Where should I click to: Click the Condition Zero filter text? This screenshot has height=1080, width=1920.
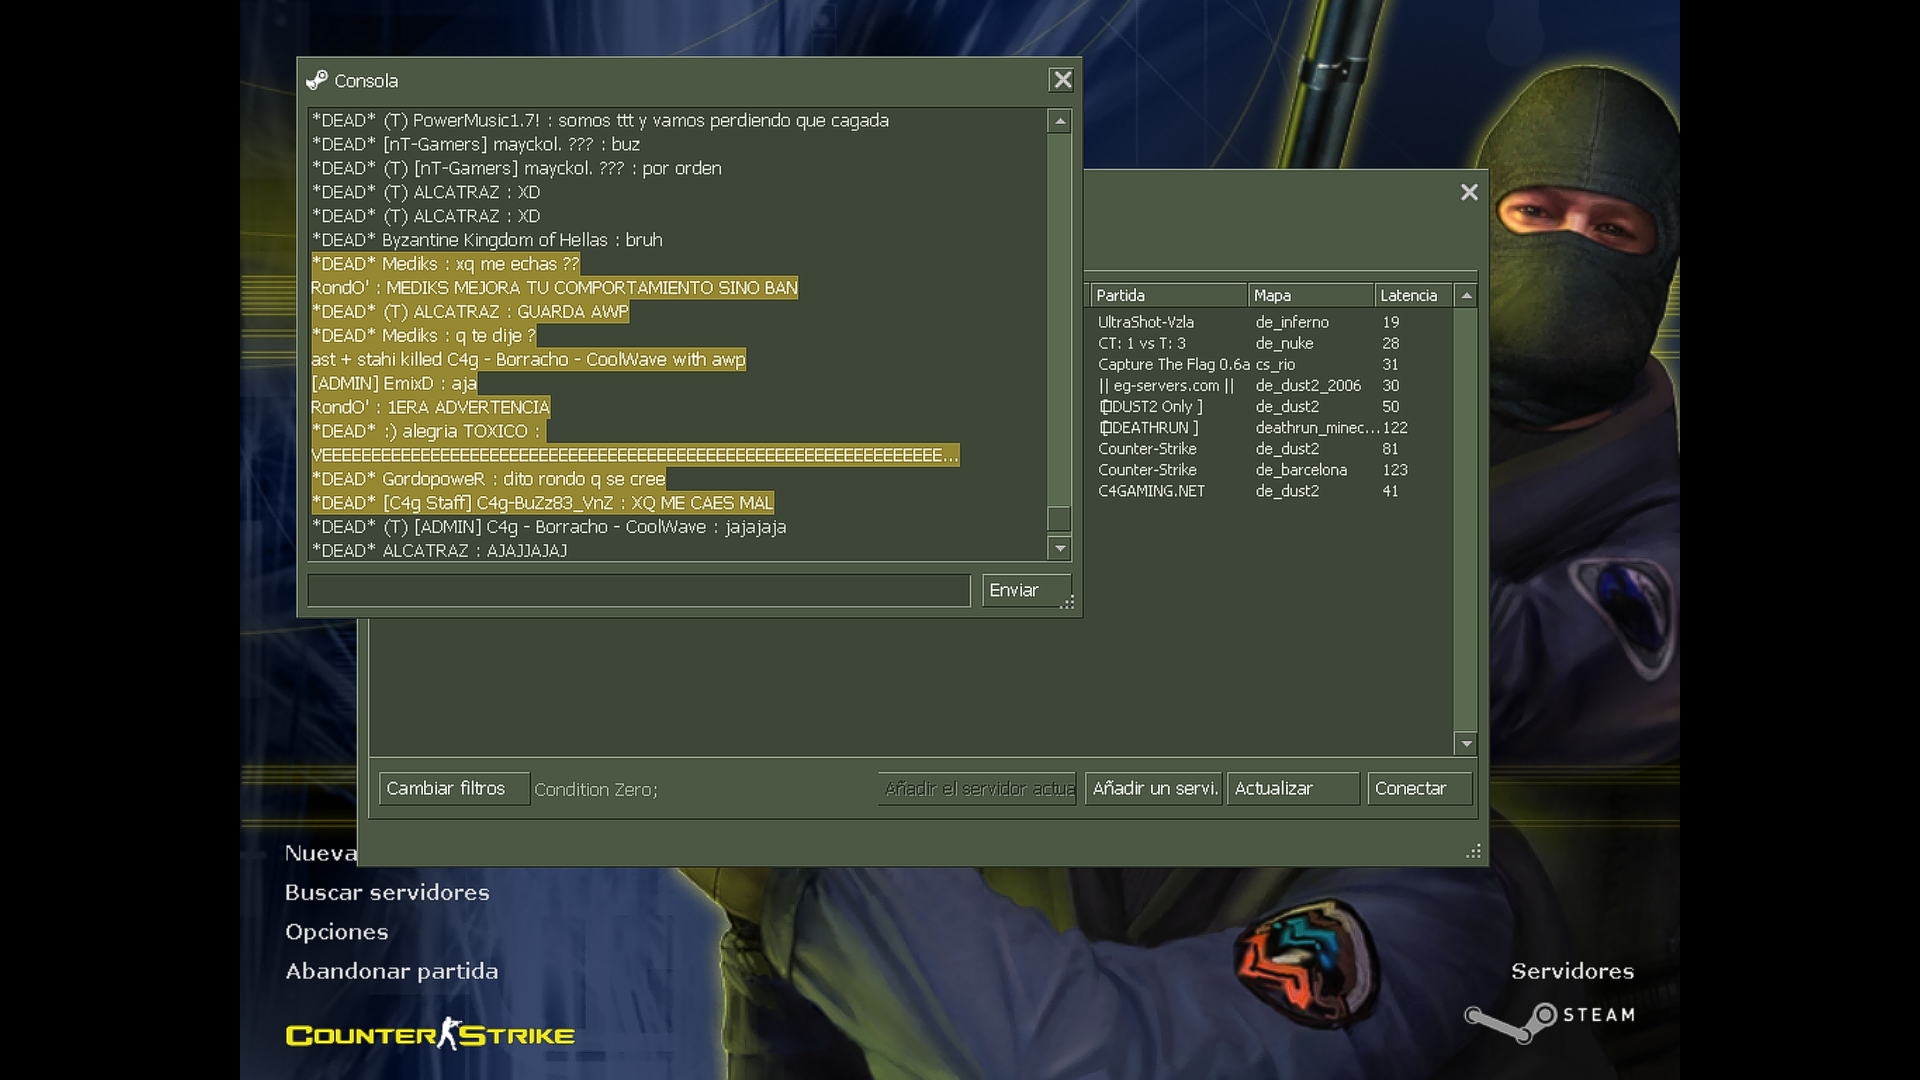coord(596,789)
